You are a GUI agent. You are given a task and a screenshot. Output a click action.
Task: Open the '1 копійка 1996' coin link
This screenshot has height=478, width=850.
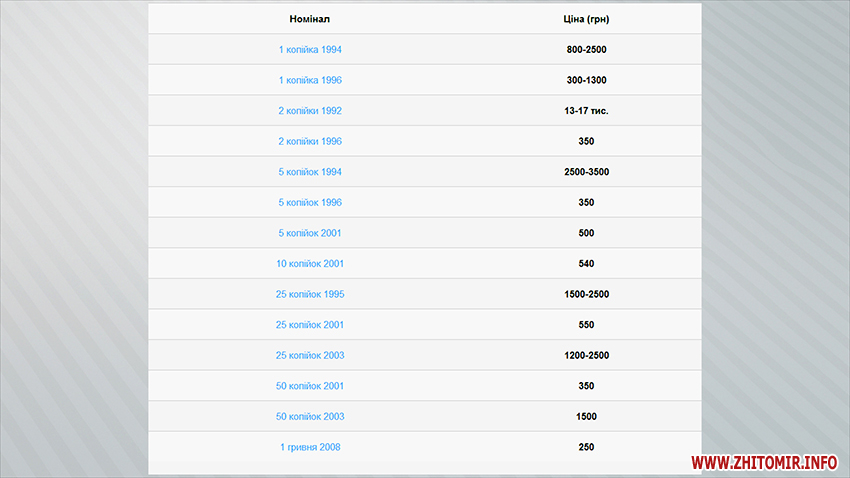point(310,80)
